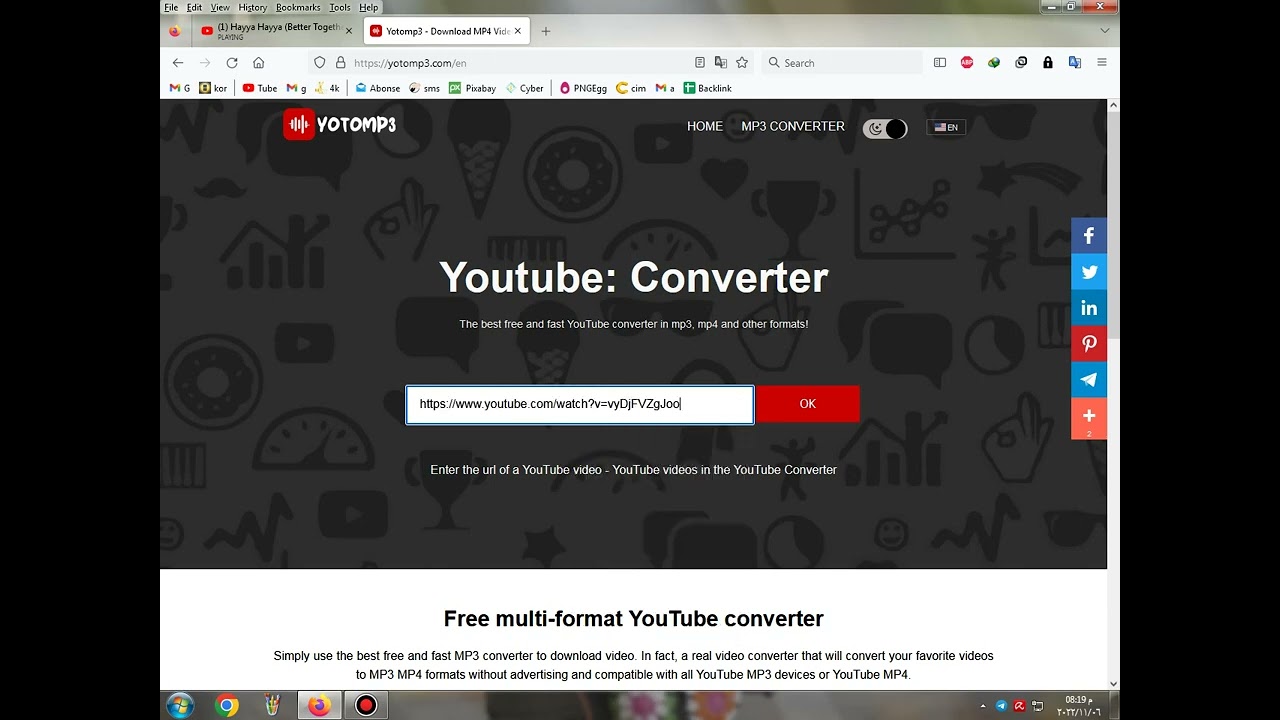Share page on Telegram
Screen dimensions: 1280x720
[1089, 380]
